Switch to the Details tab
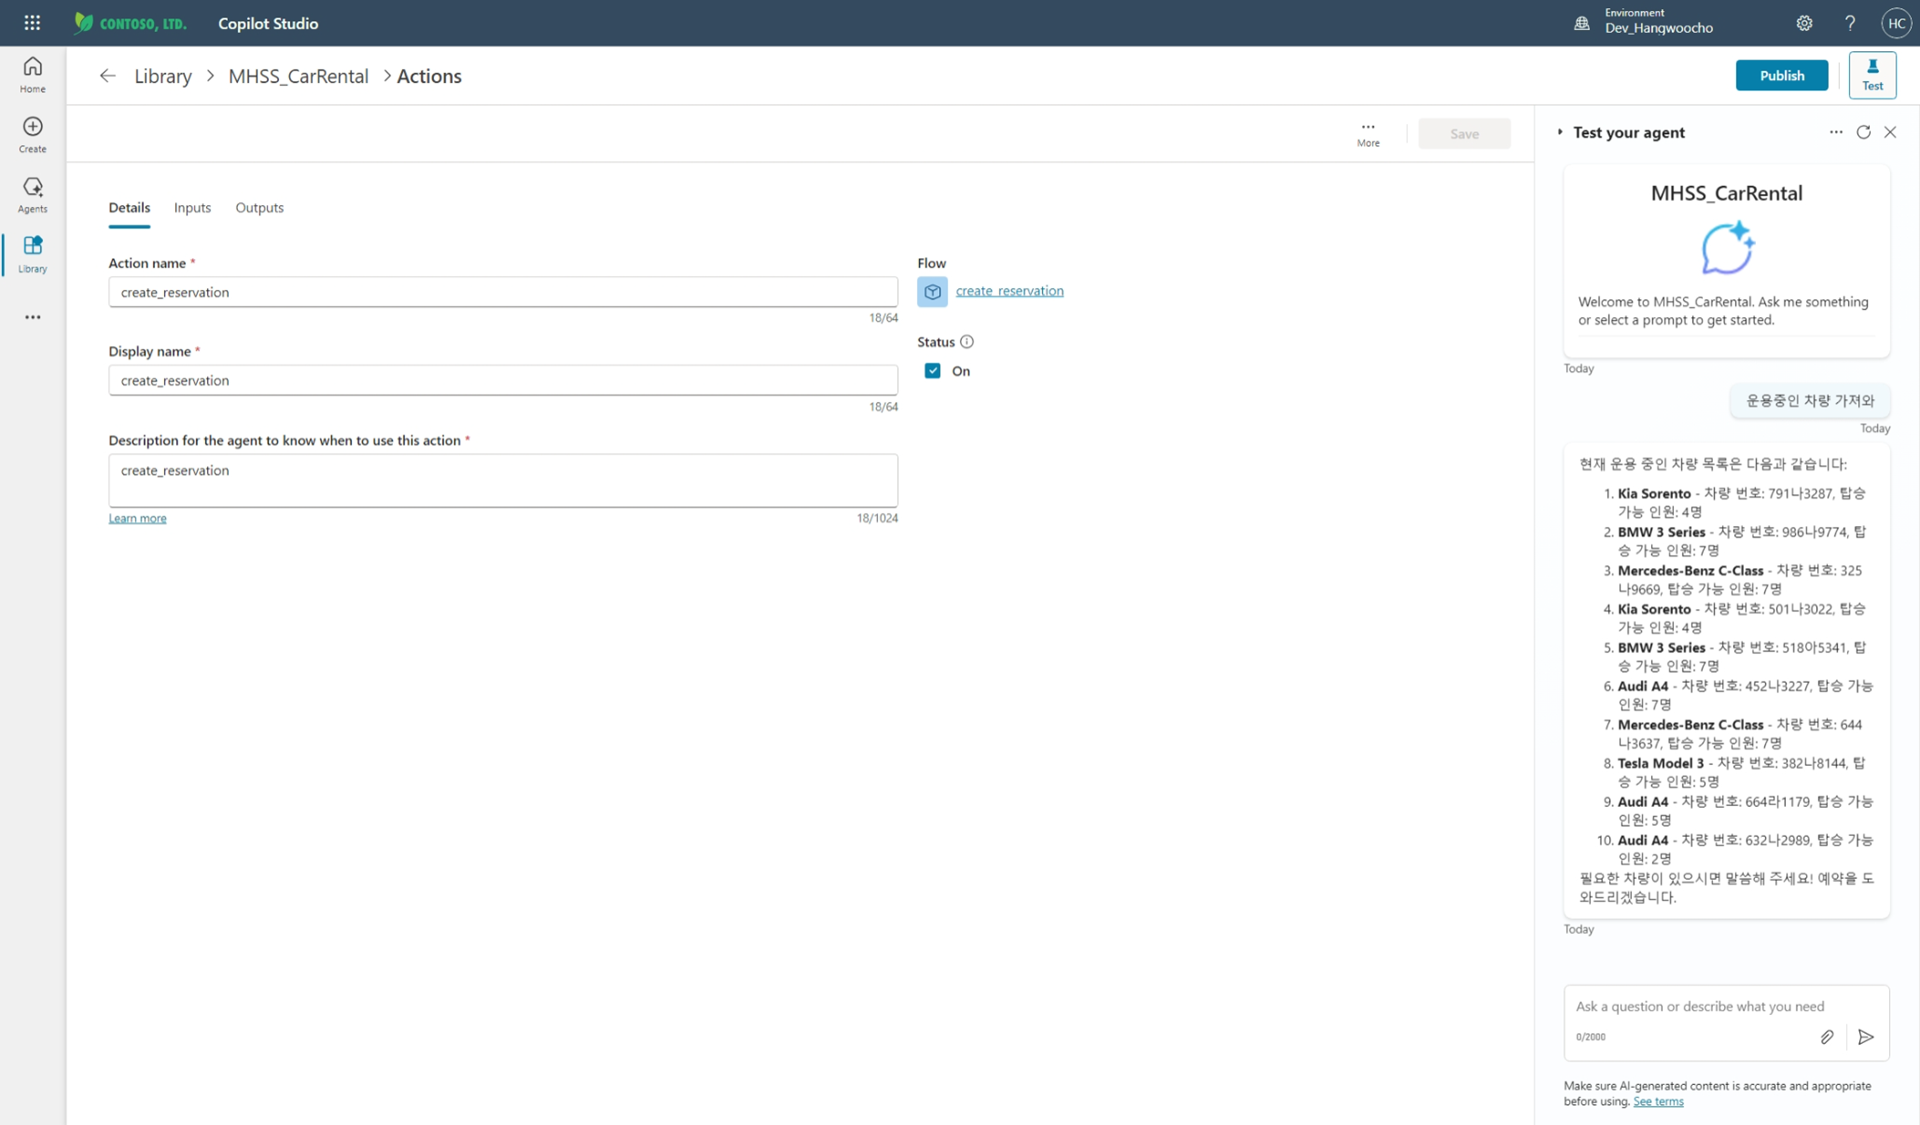 129,208
